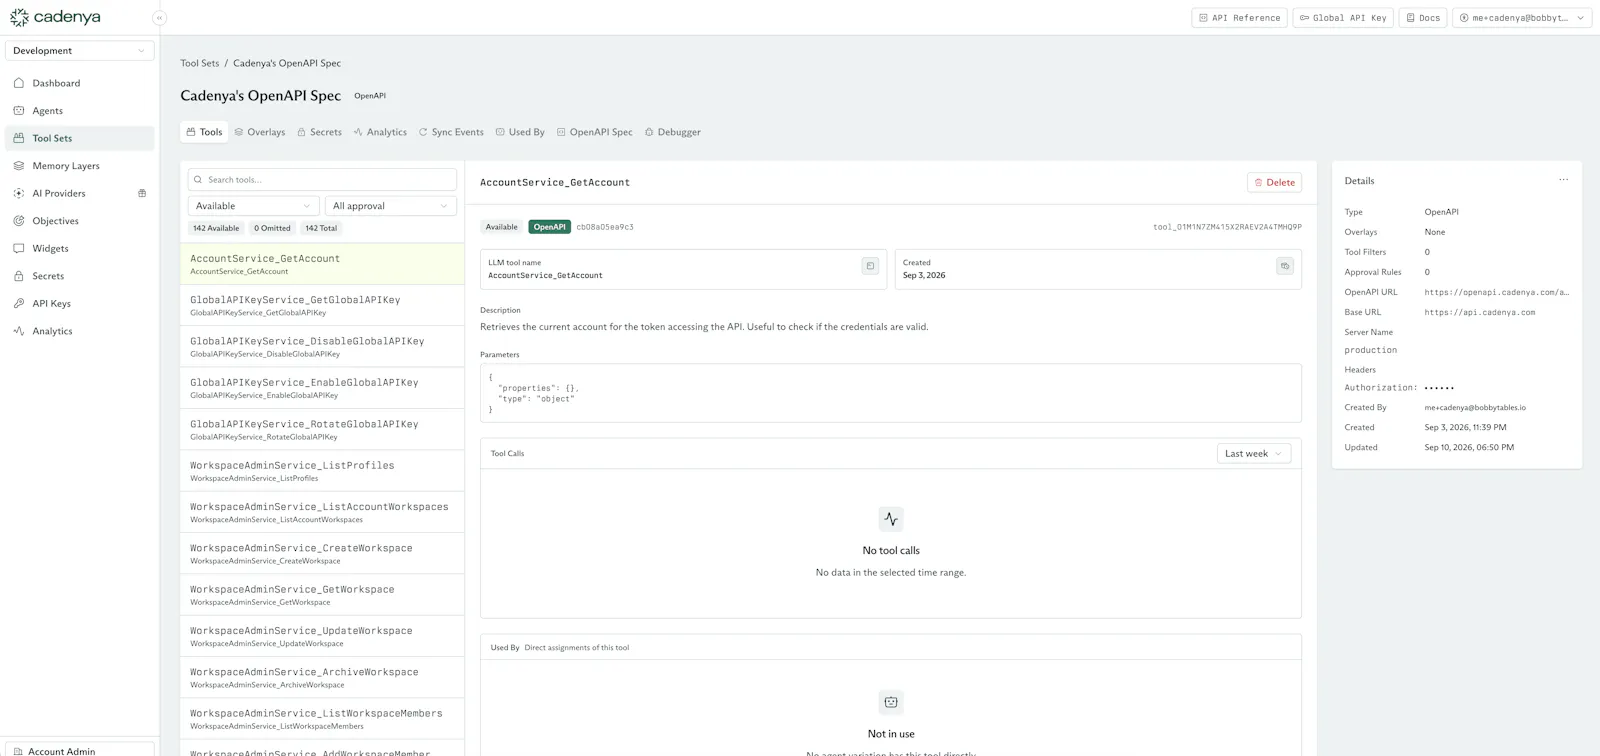Click the green OpenAPI badge
The height and width of the screenshot is (756, 1600).
tap(549, 227)
